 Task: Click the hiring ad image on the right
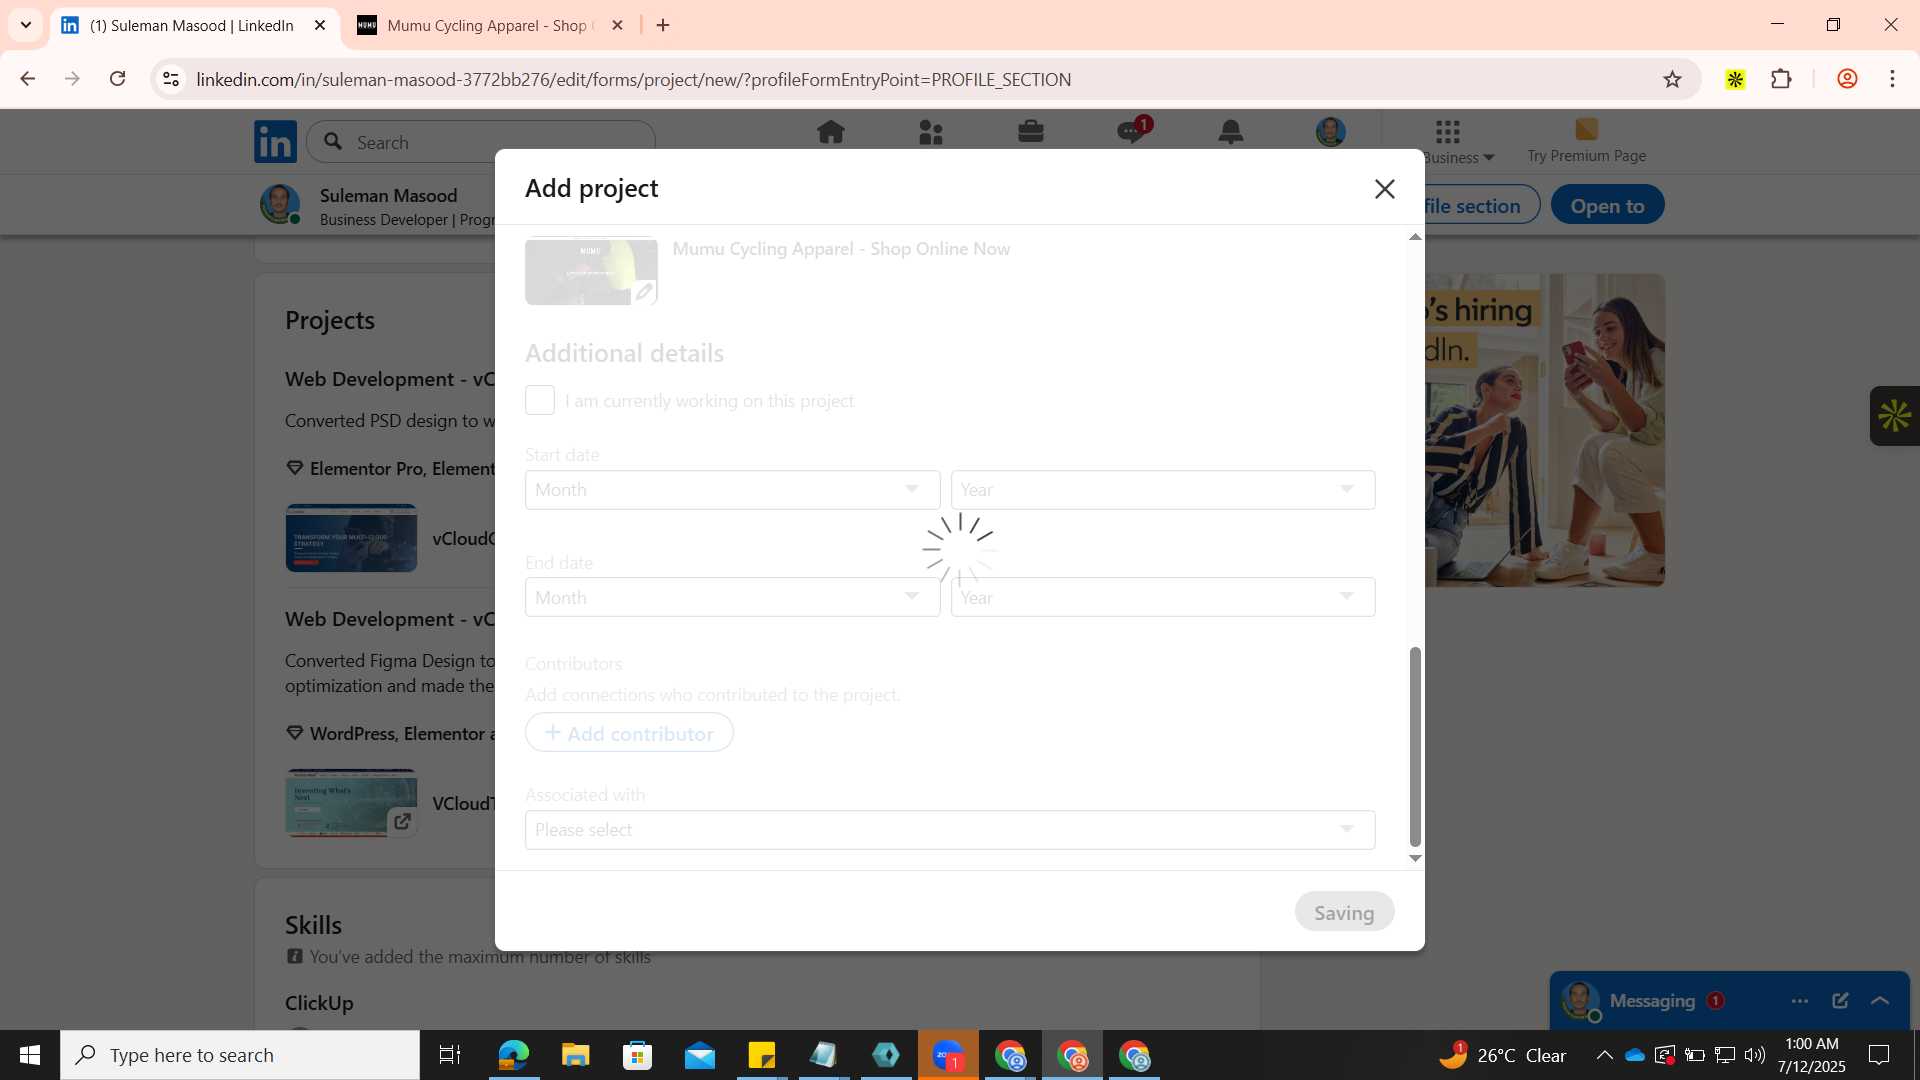point(1545,430)
